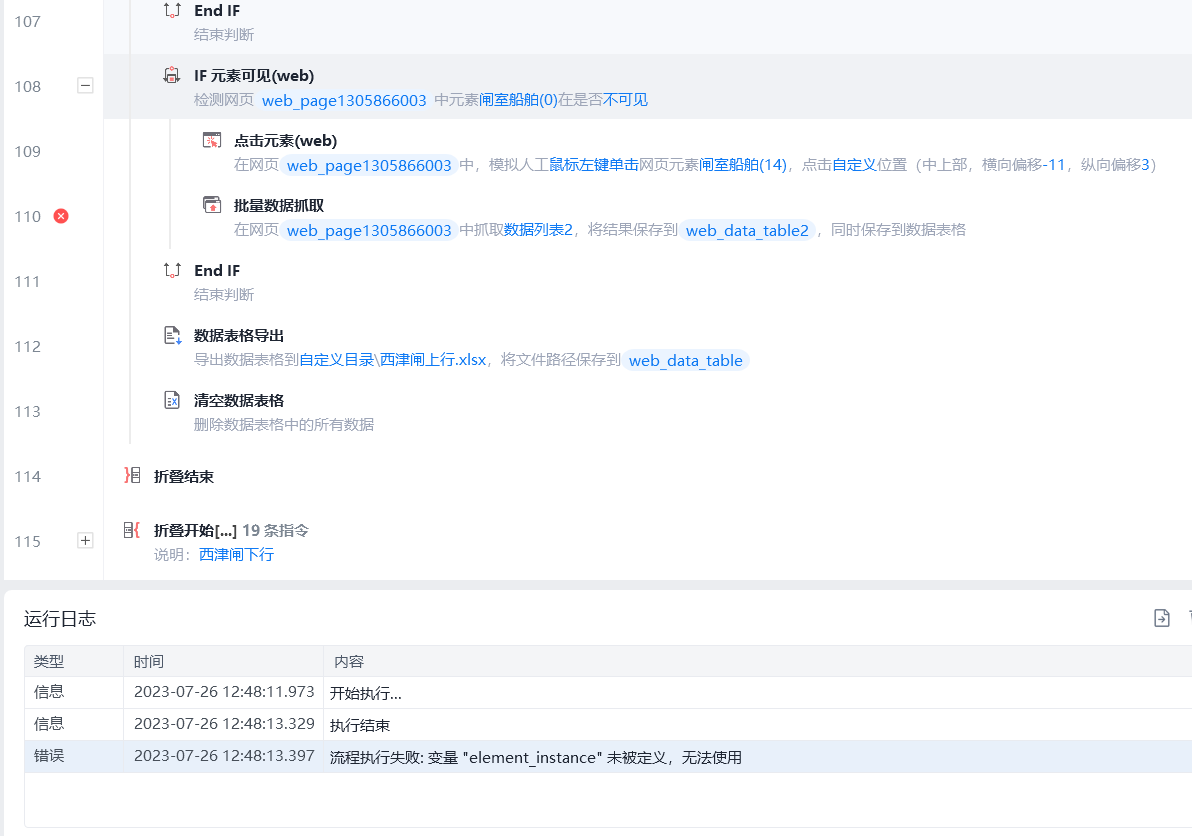The width and height of the screenshot is (1192, 836).
Task: Click the click-element (web) command icon
Action: (212, 140)
